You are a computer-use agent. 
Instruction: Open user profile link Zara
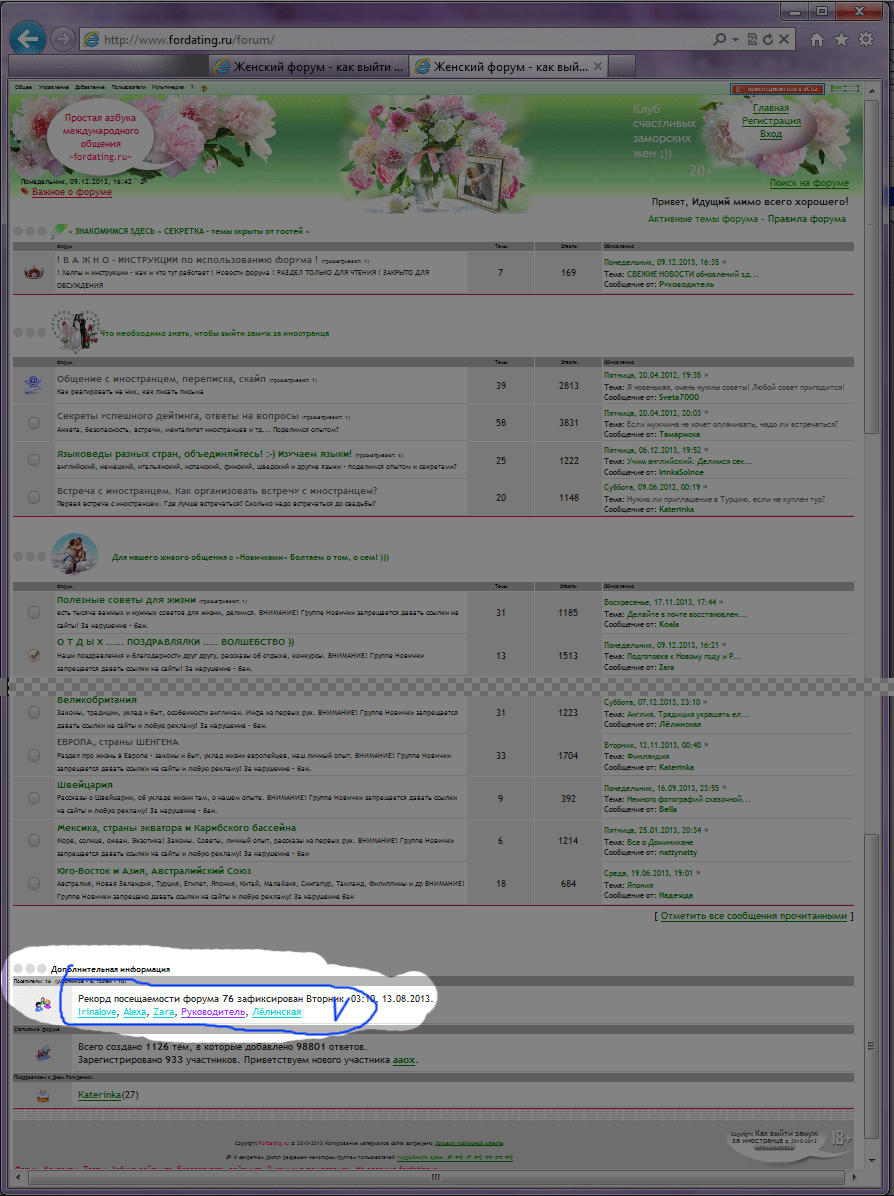tap(163, 1012)
